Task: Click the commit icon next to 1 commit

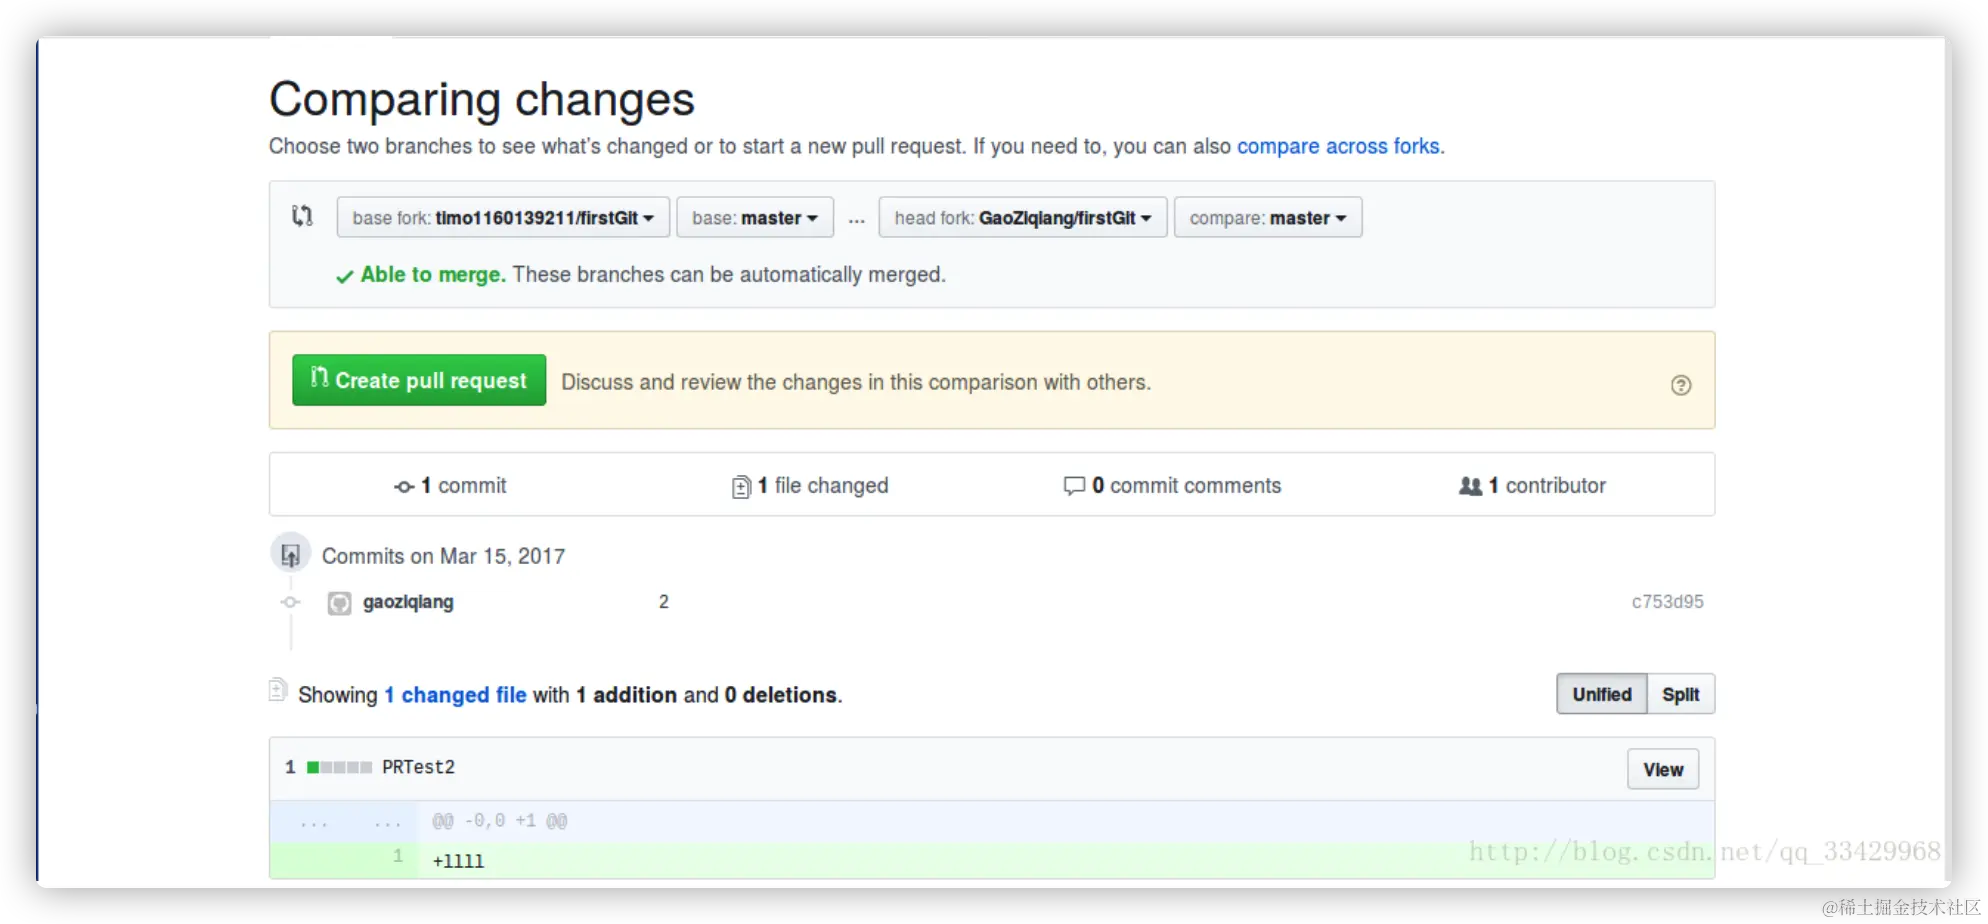Action: point(404,487)
